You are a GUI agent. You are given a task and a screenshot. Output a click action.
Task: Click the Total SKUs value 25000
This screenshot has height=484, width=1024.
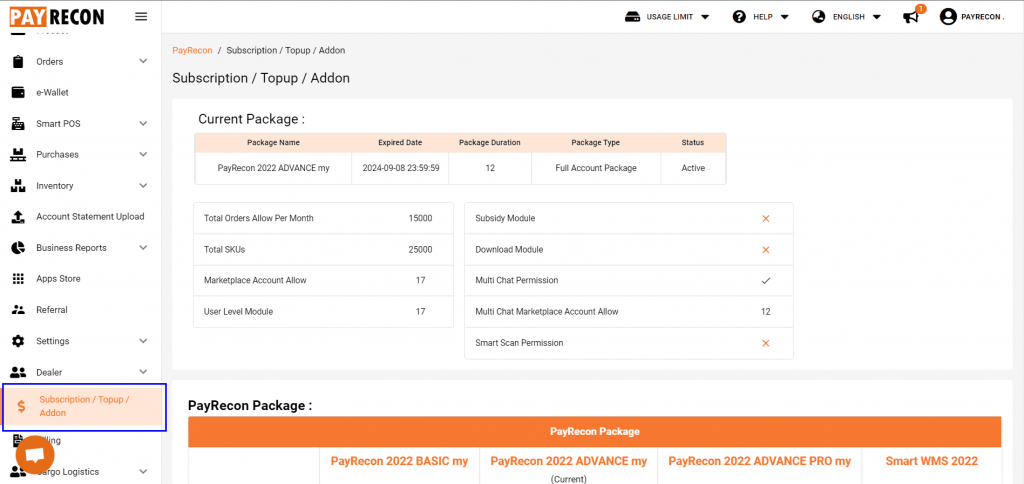[x=420, y=250]
